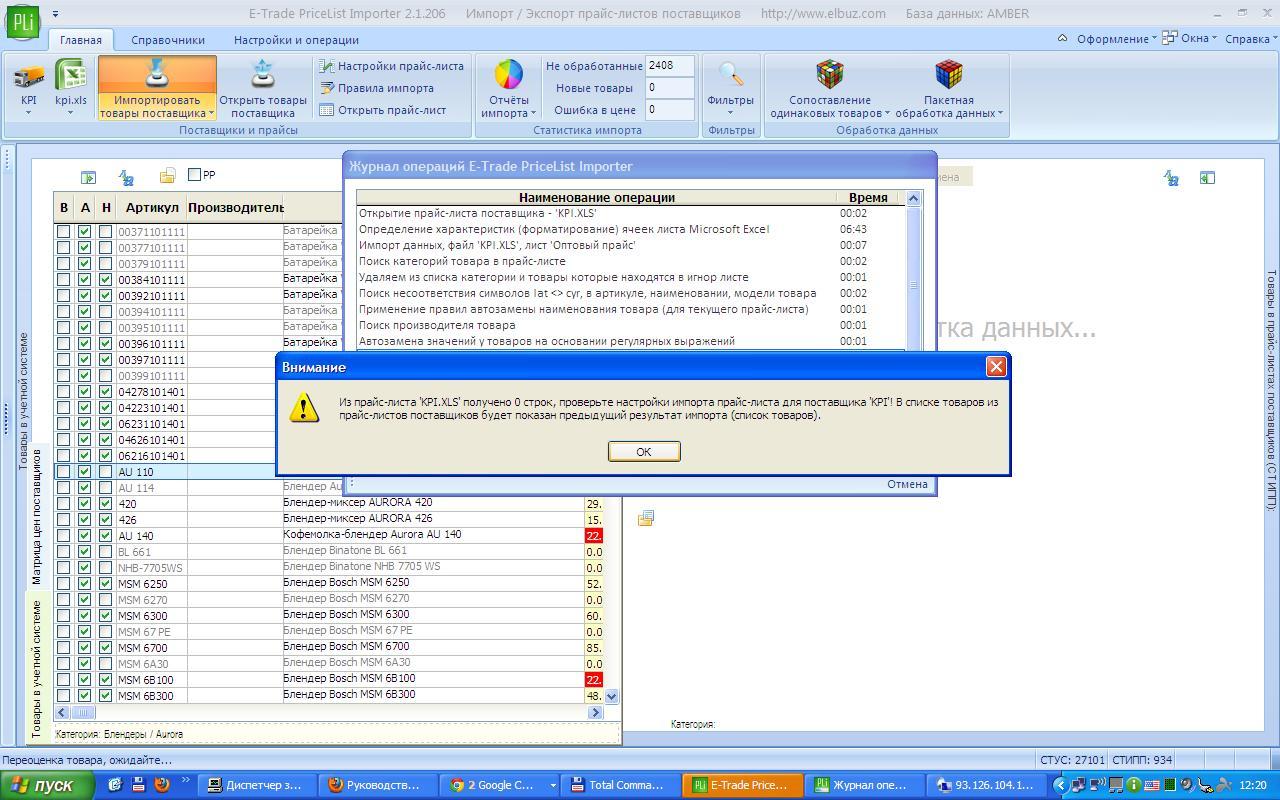The image size is (1280, 800).
Task: Click the yellow warning triangle icon
Action: (304, 408)
